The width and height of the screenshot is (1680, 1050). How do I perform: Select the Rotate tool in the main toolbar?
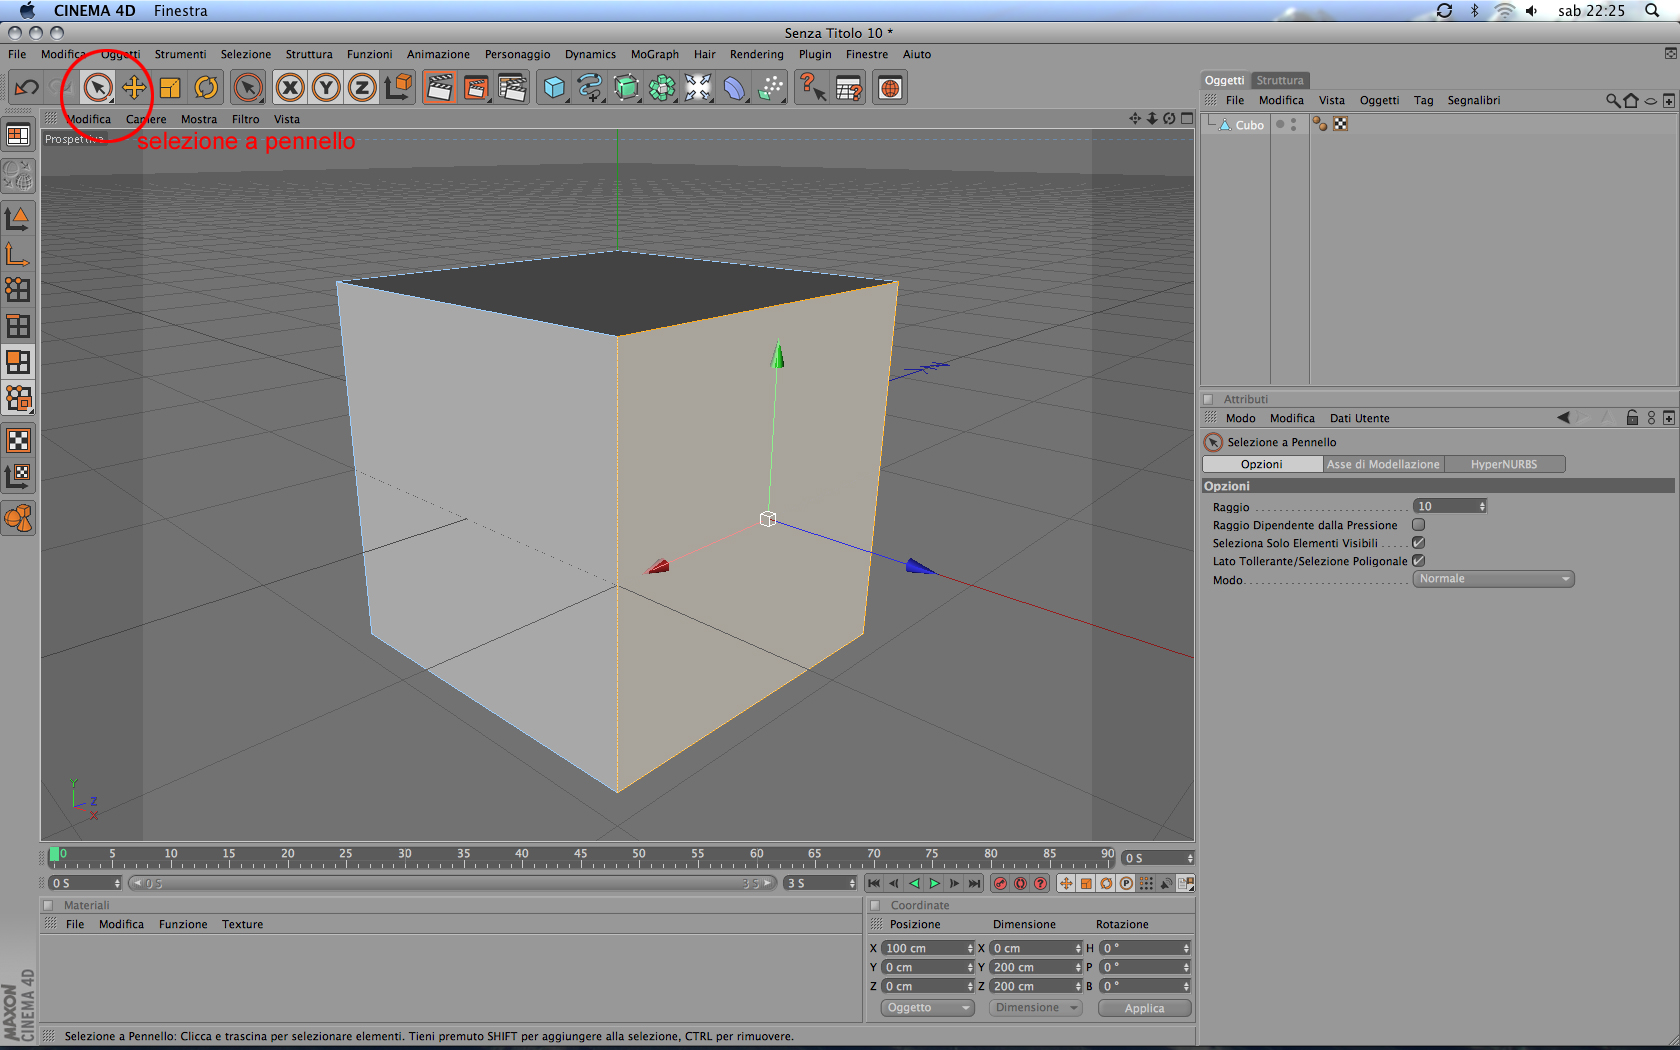coord(206,88)
